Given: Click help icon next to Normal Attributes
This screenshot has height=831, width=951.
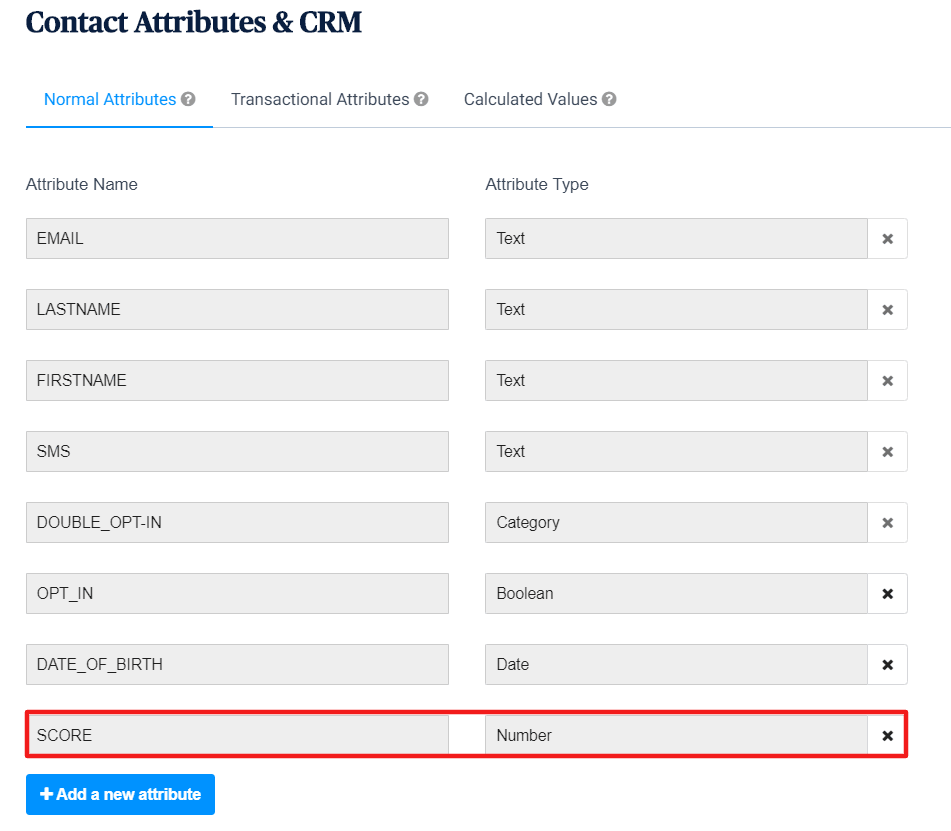Looking at the screenshot, I should [188, 100].
